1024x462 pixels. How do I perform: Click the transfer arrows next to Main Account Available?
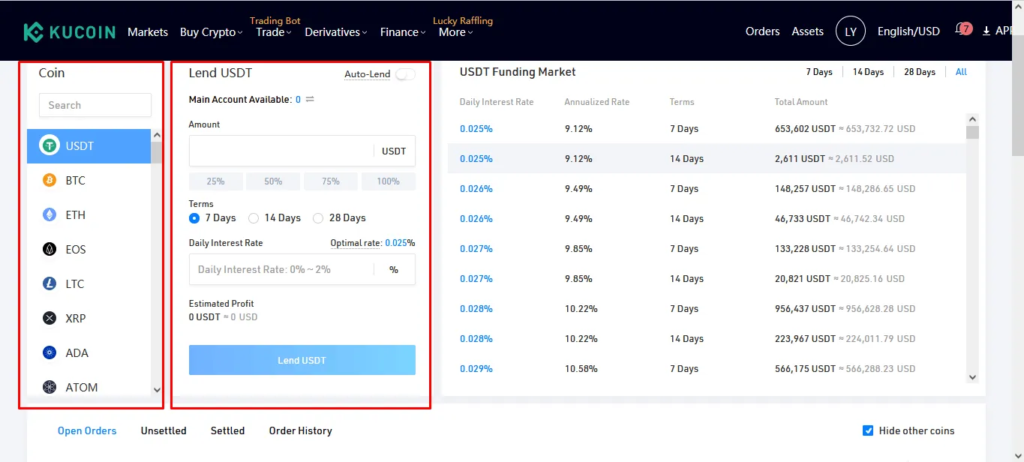[310, 99]
